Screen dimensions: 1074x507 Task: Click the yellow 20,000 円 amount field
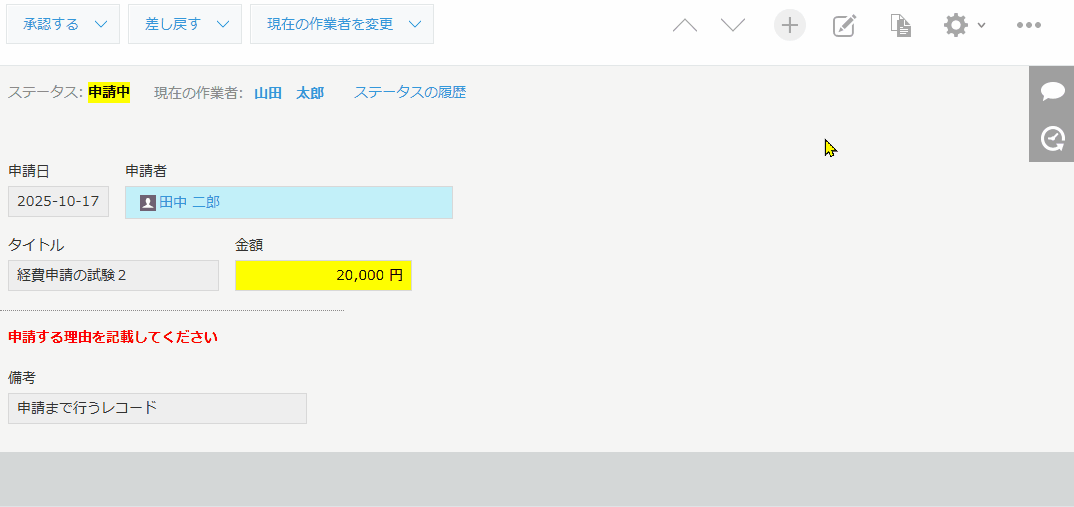click(x=323, y=276)
